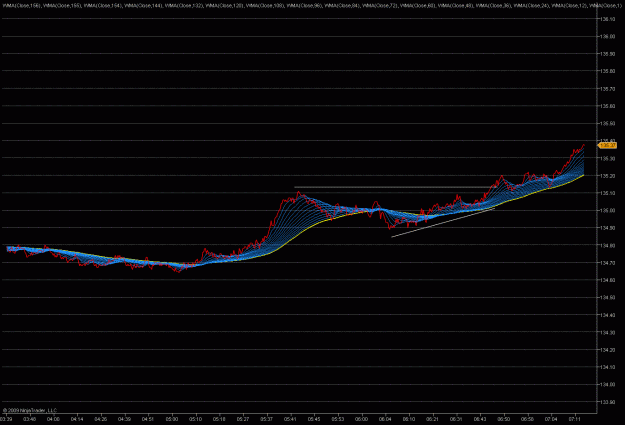
Task: Click the 06:00 time axis label
Action: click(362, 419)
